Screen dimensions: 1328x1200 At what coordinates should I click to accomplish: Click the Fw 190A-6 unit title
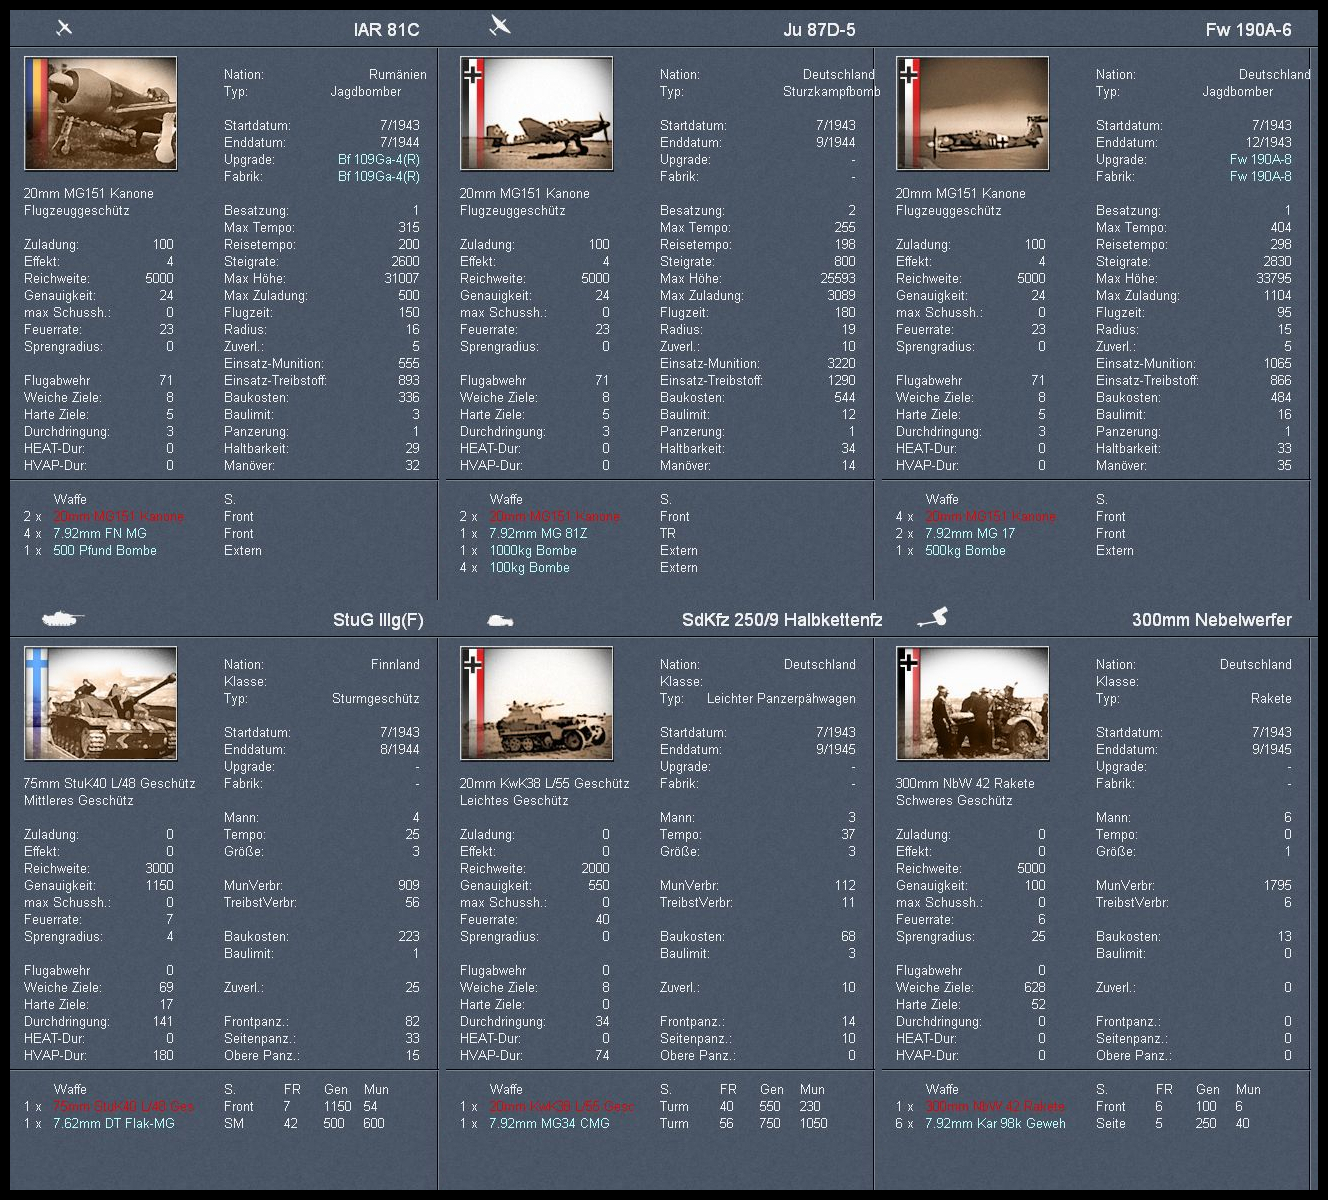[1248, 30]
